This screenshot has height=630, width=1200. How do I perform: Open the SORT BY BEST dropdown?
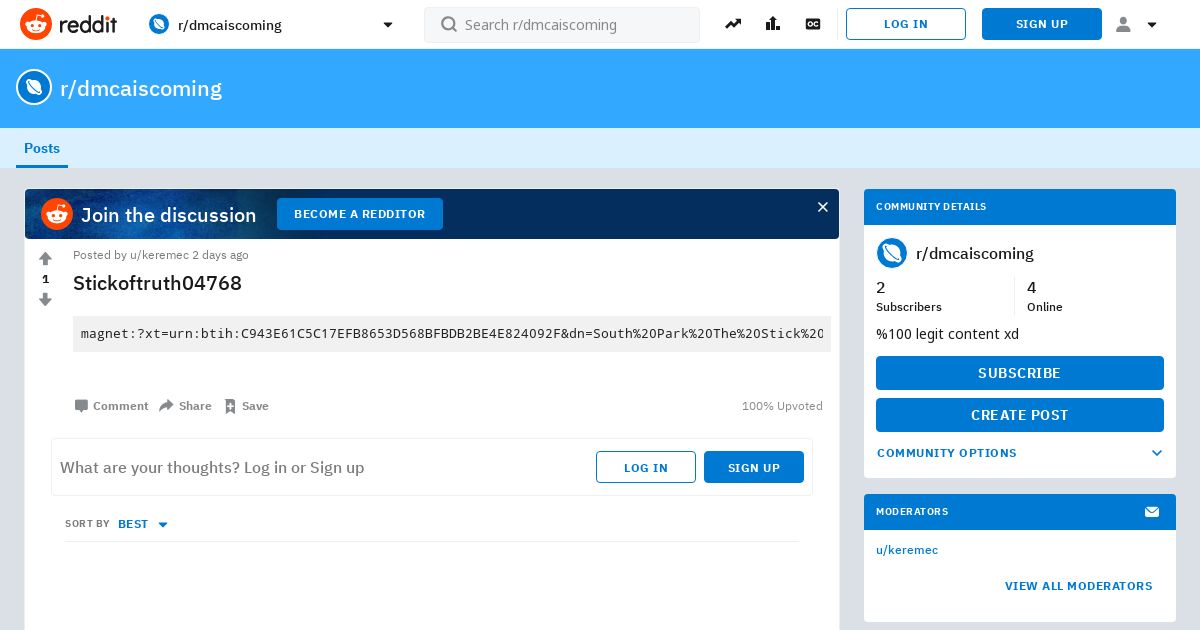point(143,524)
